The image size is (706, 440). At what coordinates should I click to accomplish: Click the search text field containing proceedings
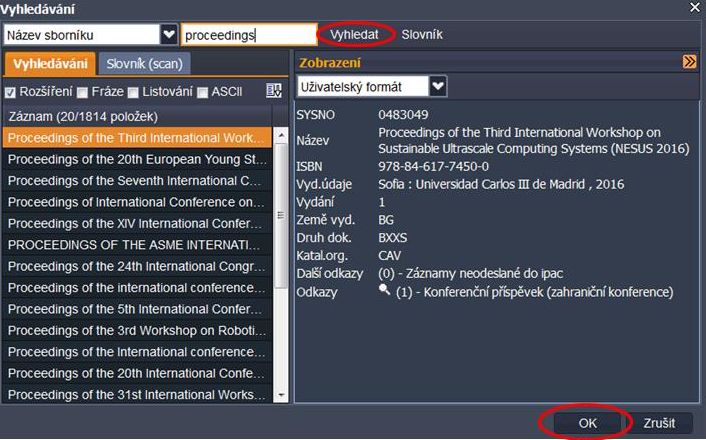[x=249, y=35]
